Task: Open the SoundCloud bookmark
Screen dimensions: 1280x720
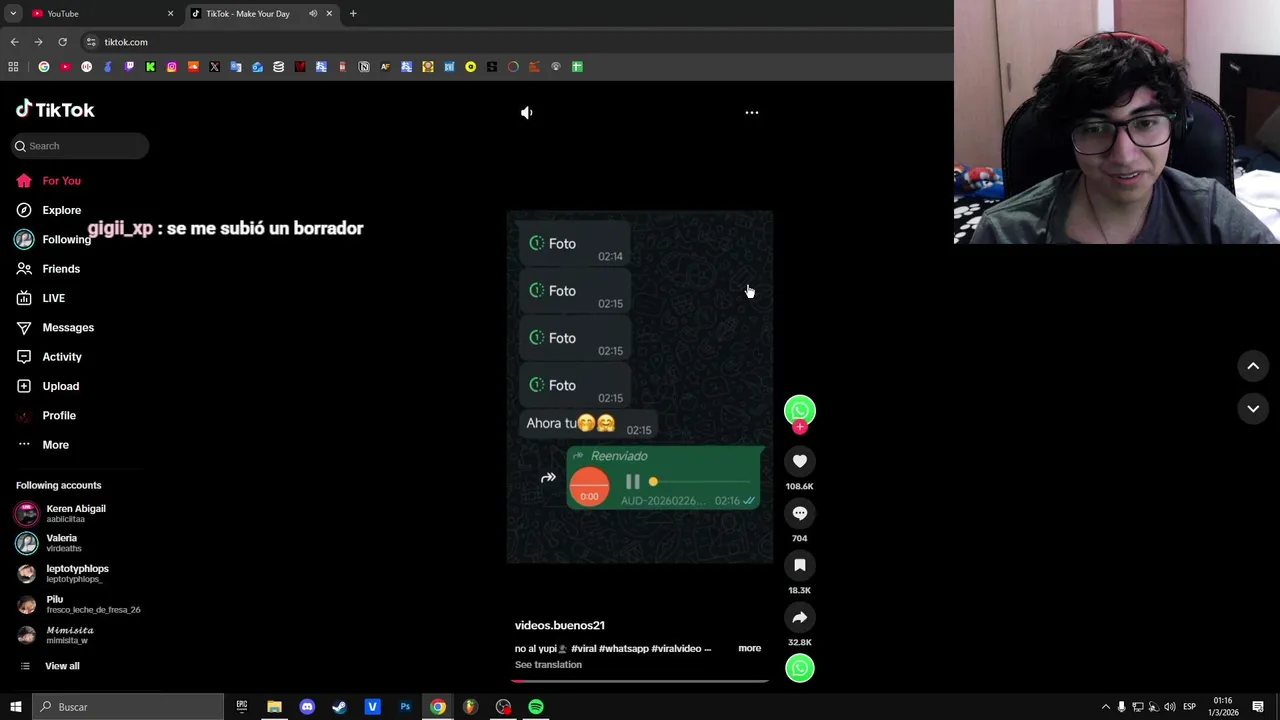Action: pos(193,67)
